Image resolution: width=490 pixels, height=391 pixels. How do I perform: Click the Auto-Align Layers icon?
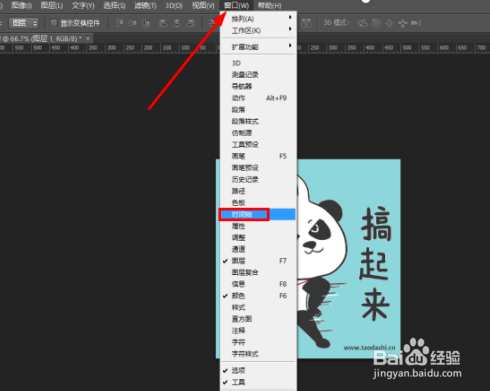[306, 23]
